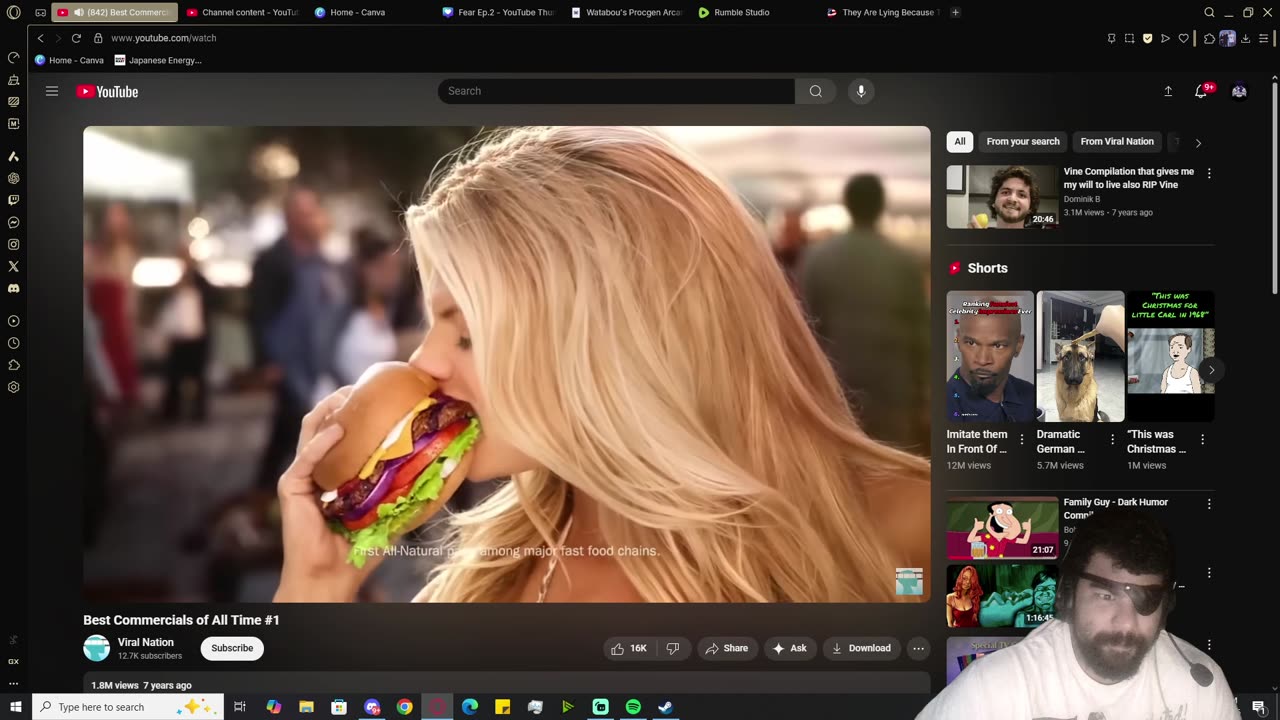Open the ad blocker shield icon
Viewport: 1280px width, 720px height.
(x=1147, y=38)
